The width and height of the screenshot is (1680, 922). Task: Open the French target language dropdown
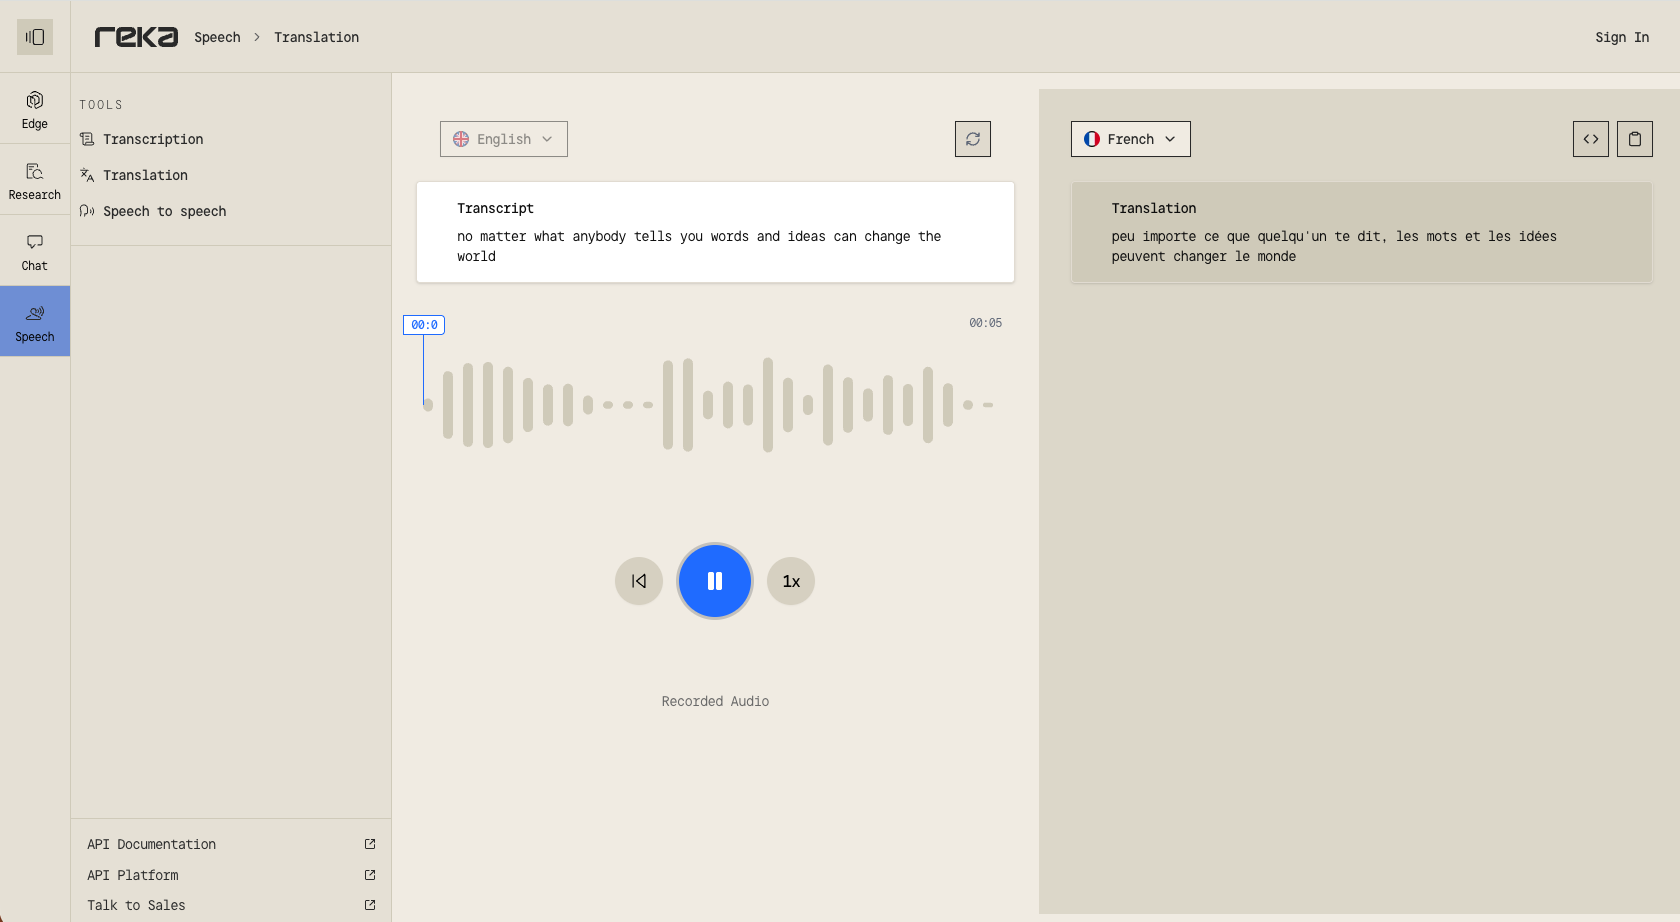pyautogui.click(x=1130, y=139)
